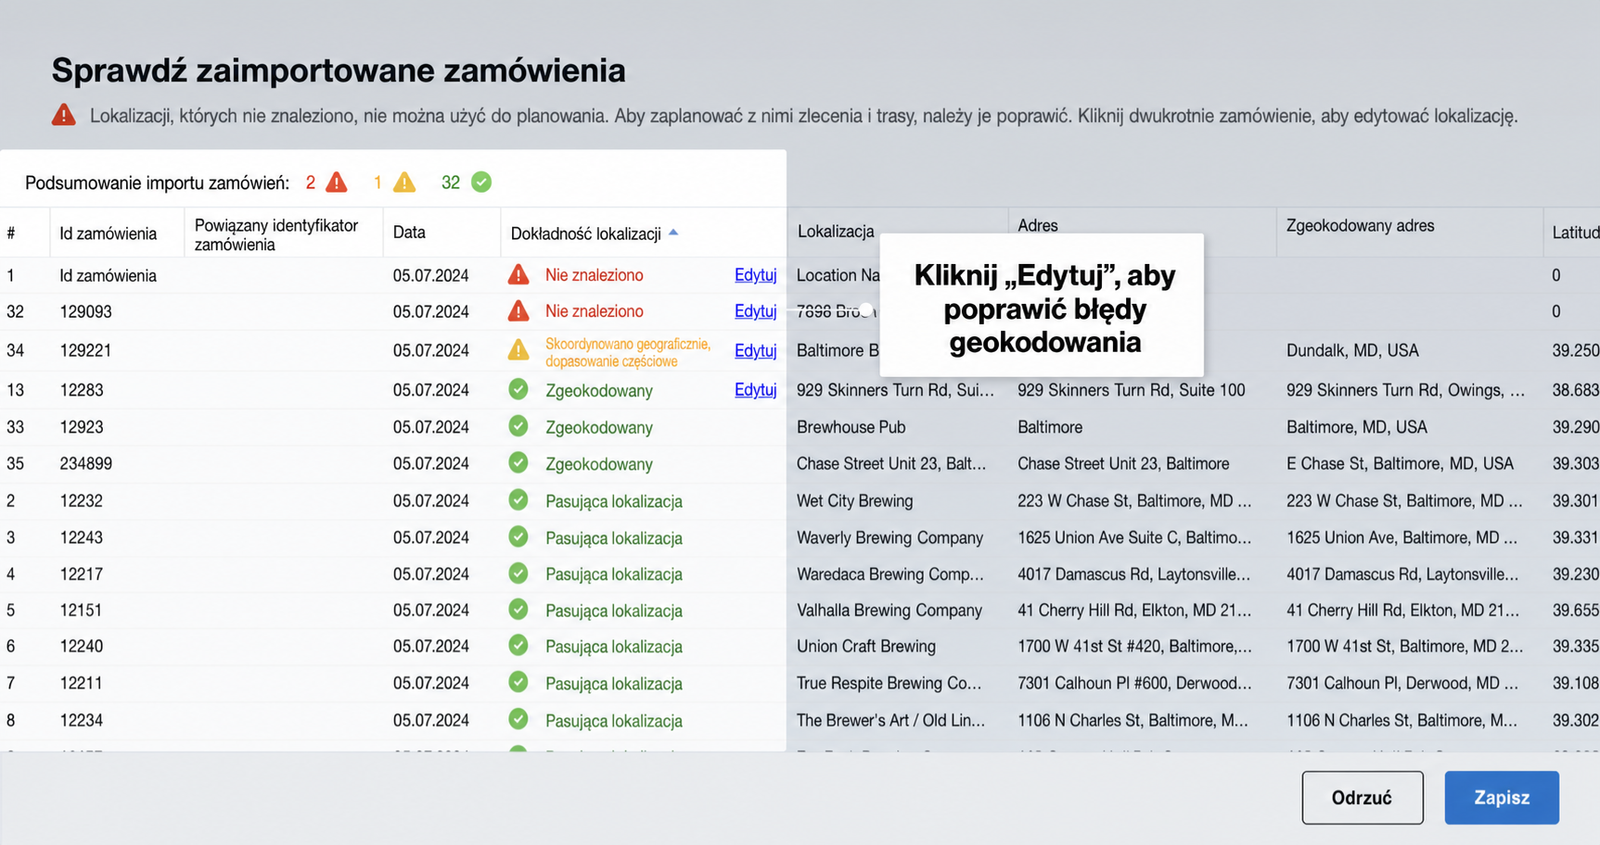Screen dimensions: 1600x845
Task: Click green check icon in order 12151 row
Action: [518, 609]
